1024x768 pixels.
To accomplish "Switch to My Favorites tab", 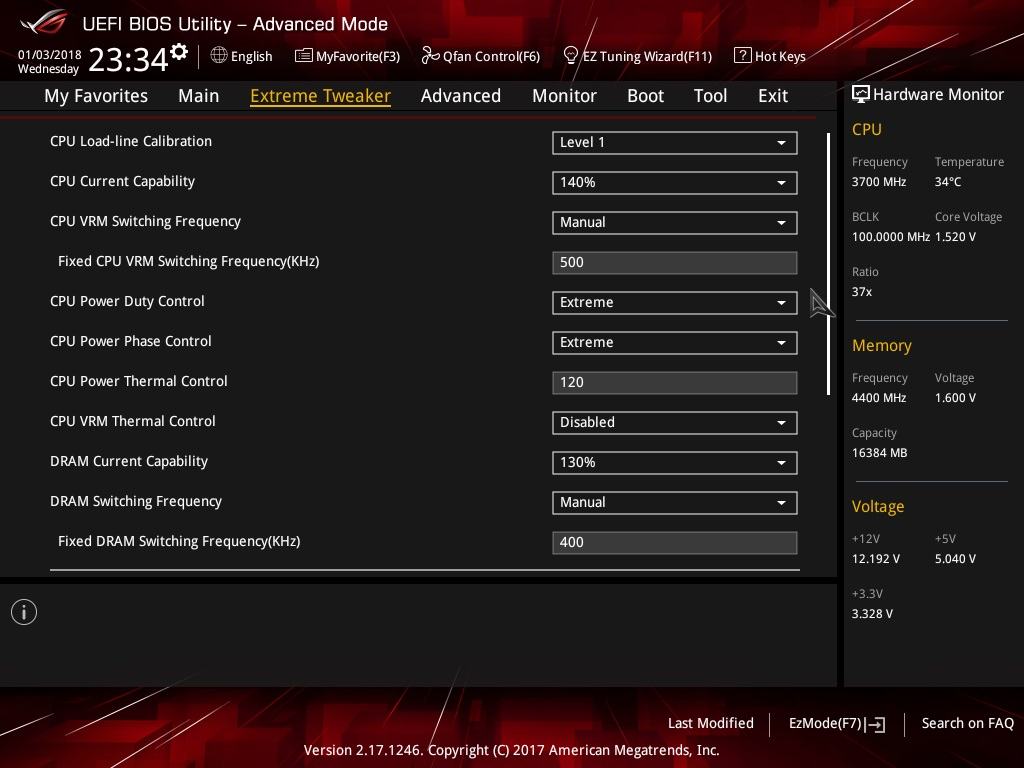I will [x=96, y=96].
